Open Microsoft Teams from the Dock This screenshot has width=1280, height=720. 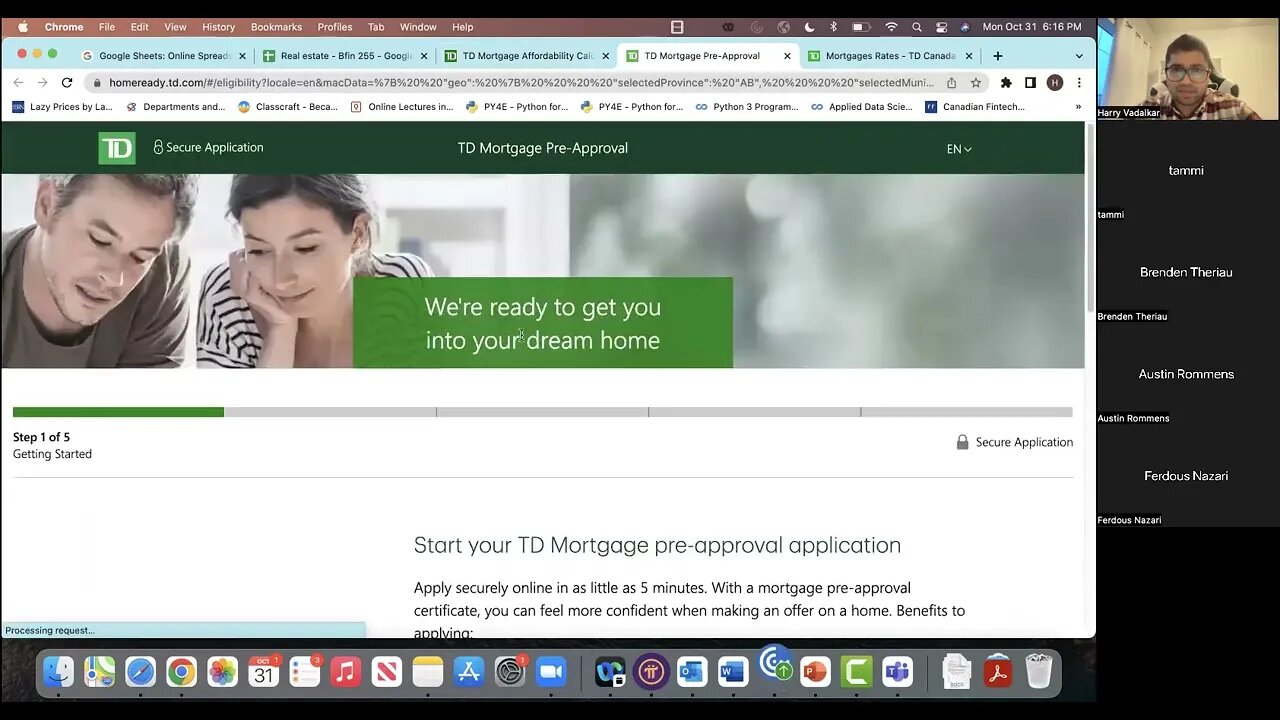click(x=897, y=672)
